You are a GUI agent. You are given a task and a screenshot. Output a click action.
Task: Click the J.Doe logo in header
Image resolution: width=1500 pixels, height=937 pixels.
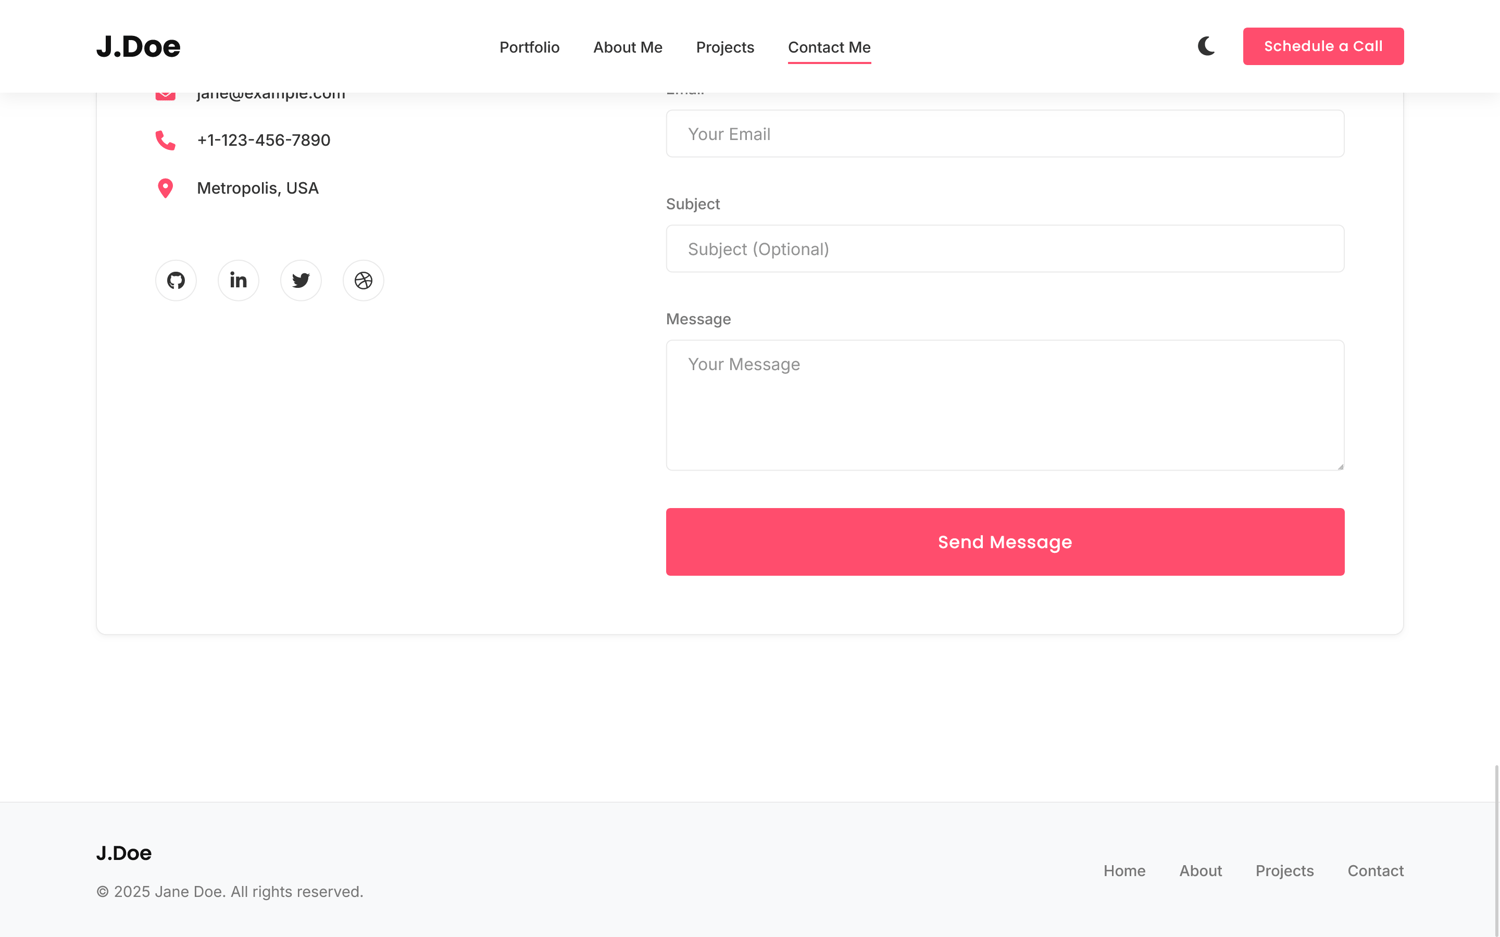138,47
